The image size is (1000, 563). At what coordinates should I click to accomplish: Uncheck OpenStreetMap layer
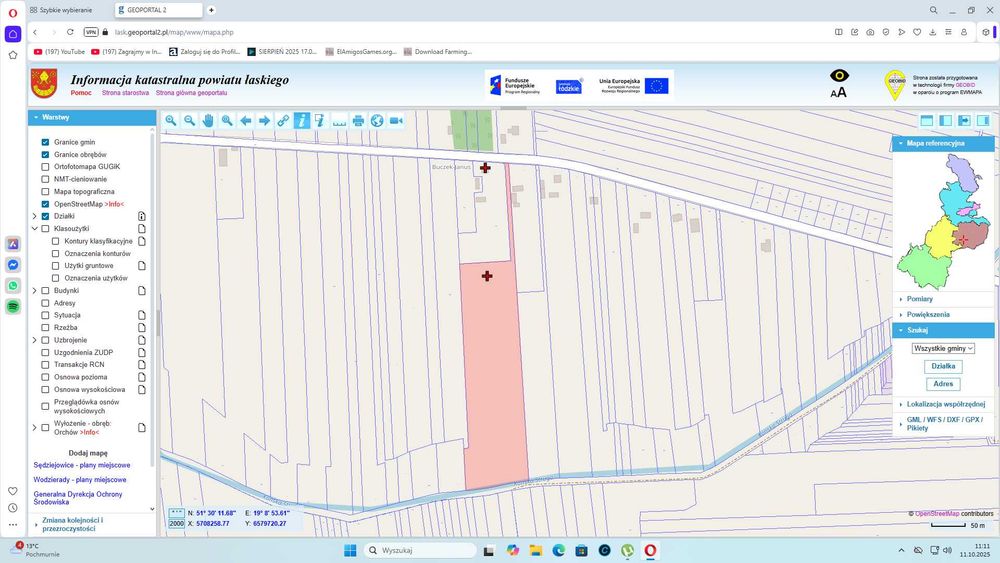tap(45, 204)
